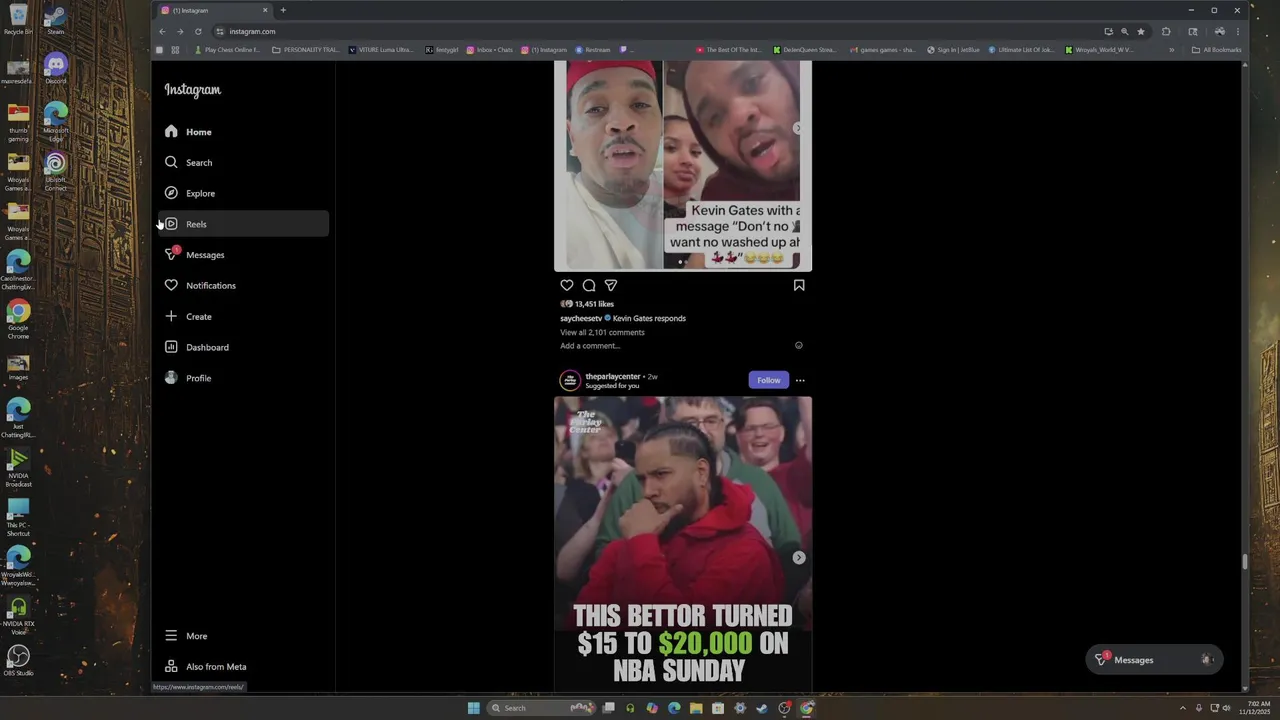1280x720 pixels.
Task: Bookmark this page with the star icon
Action: click(x=1141, y=31)
